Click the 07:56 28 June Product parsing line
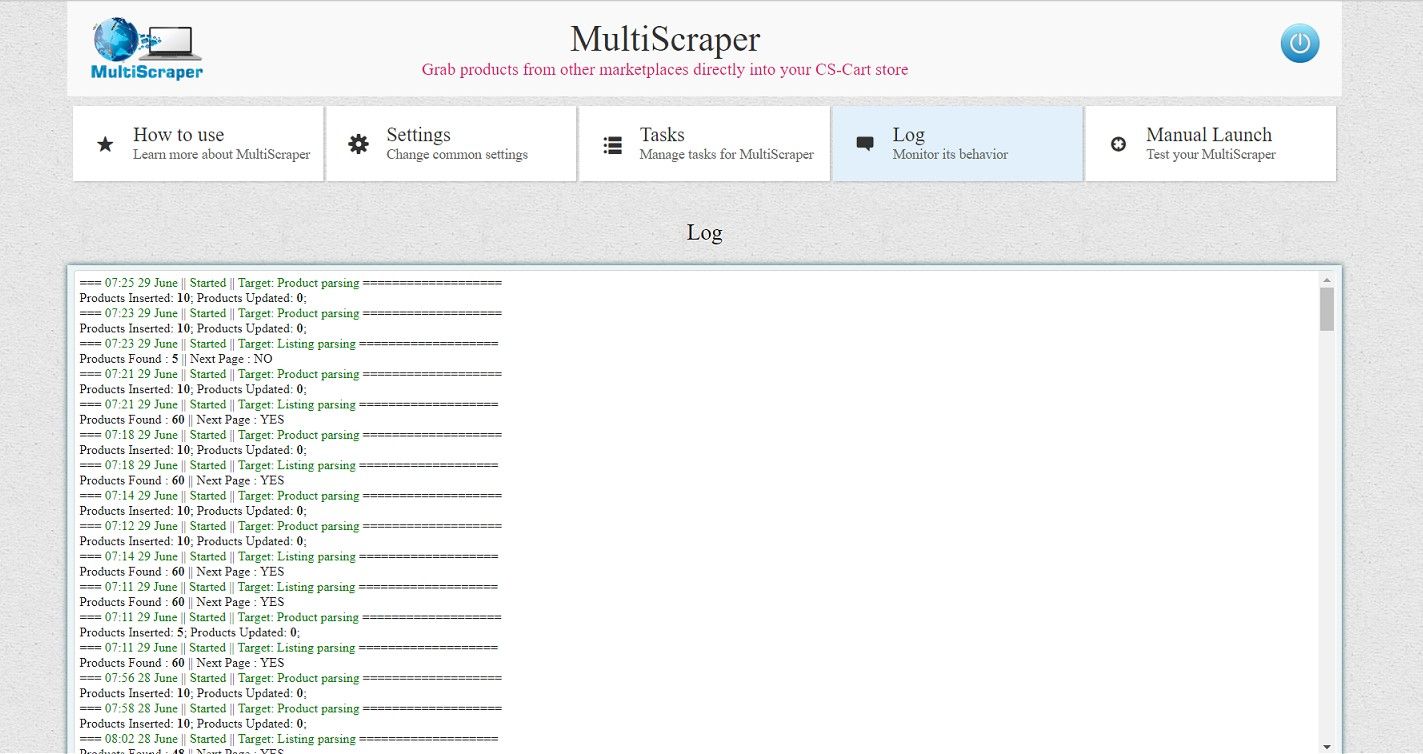Screen dimensions: 1423x754 291,678
